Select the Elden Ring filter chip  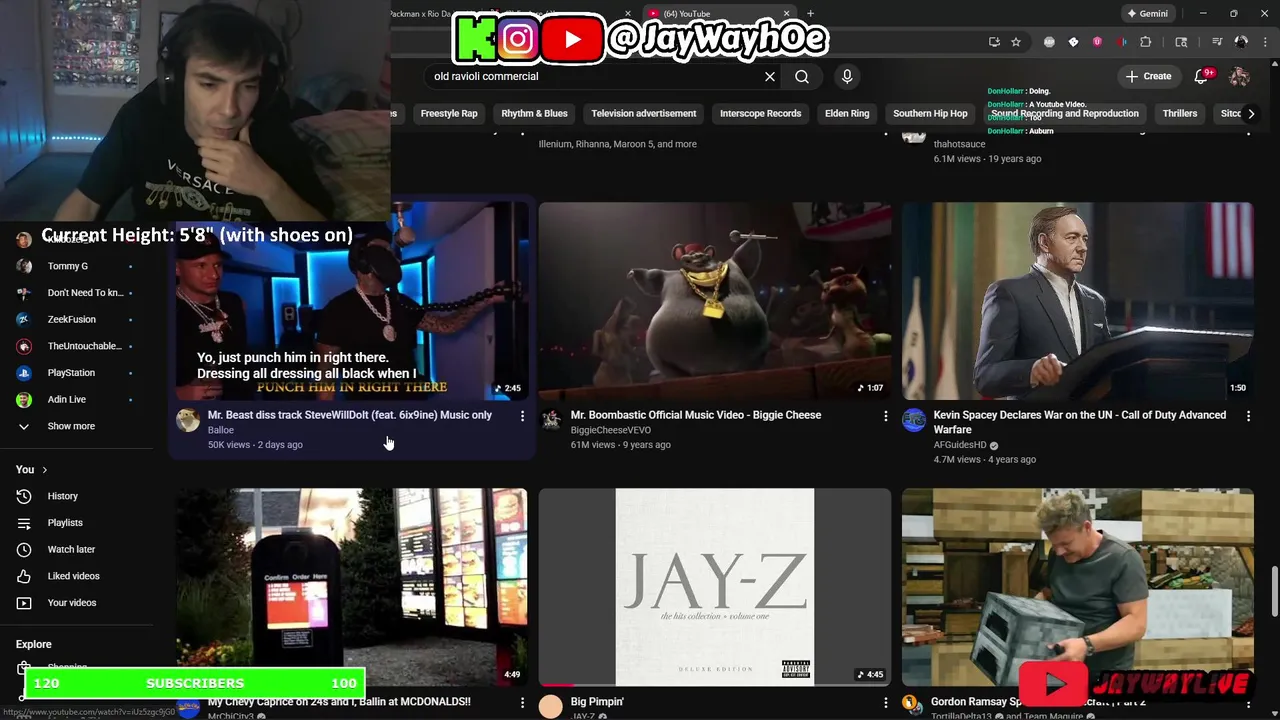click(847, 114)
